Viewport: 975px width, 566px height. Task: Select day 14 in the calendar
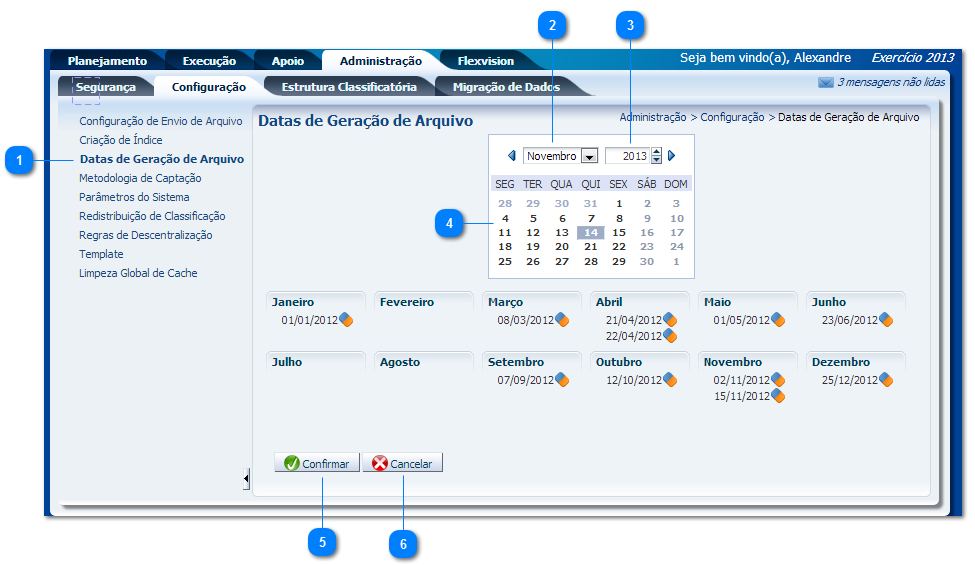tap(590, 233)
